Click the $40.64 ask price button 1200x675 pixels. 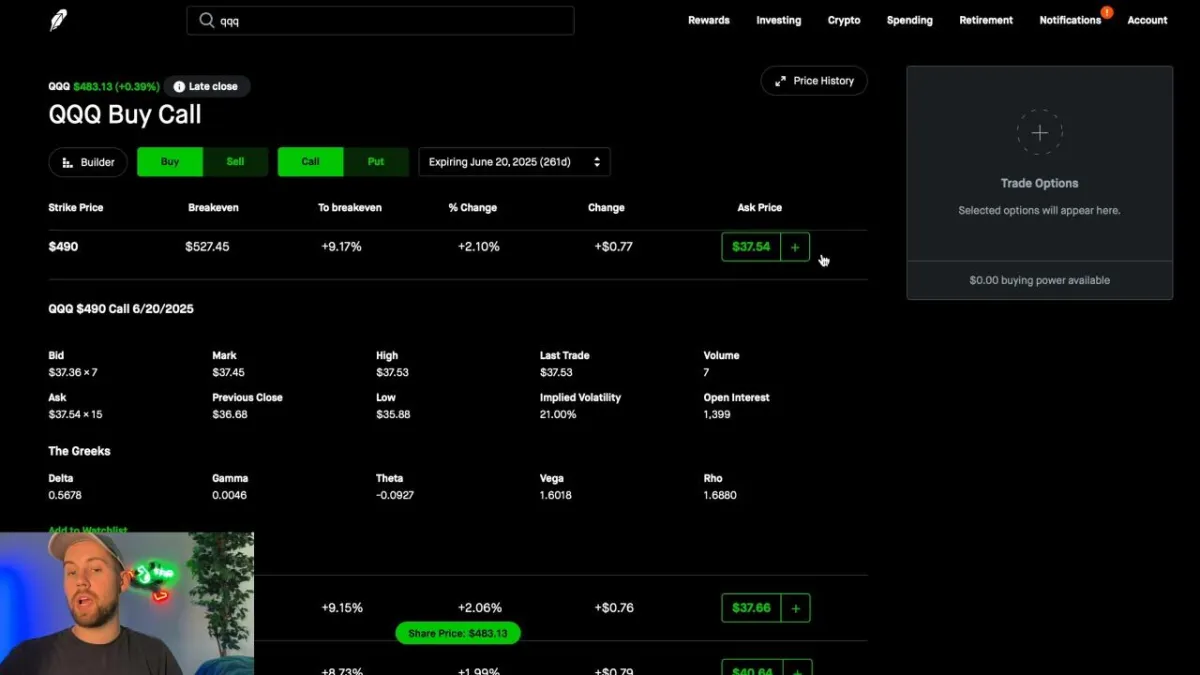pos(751,668)
